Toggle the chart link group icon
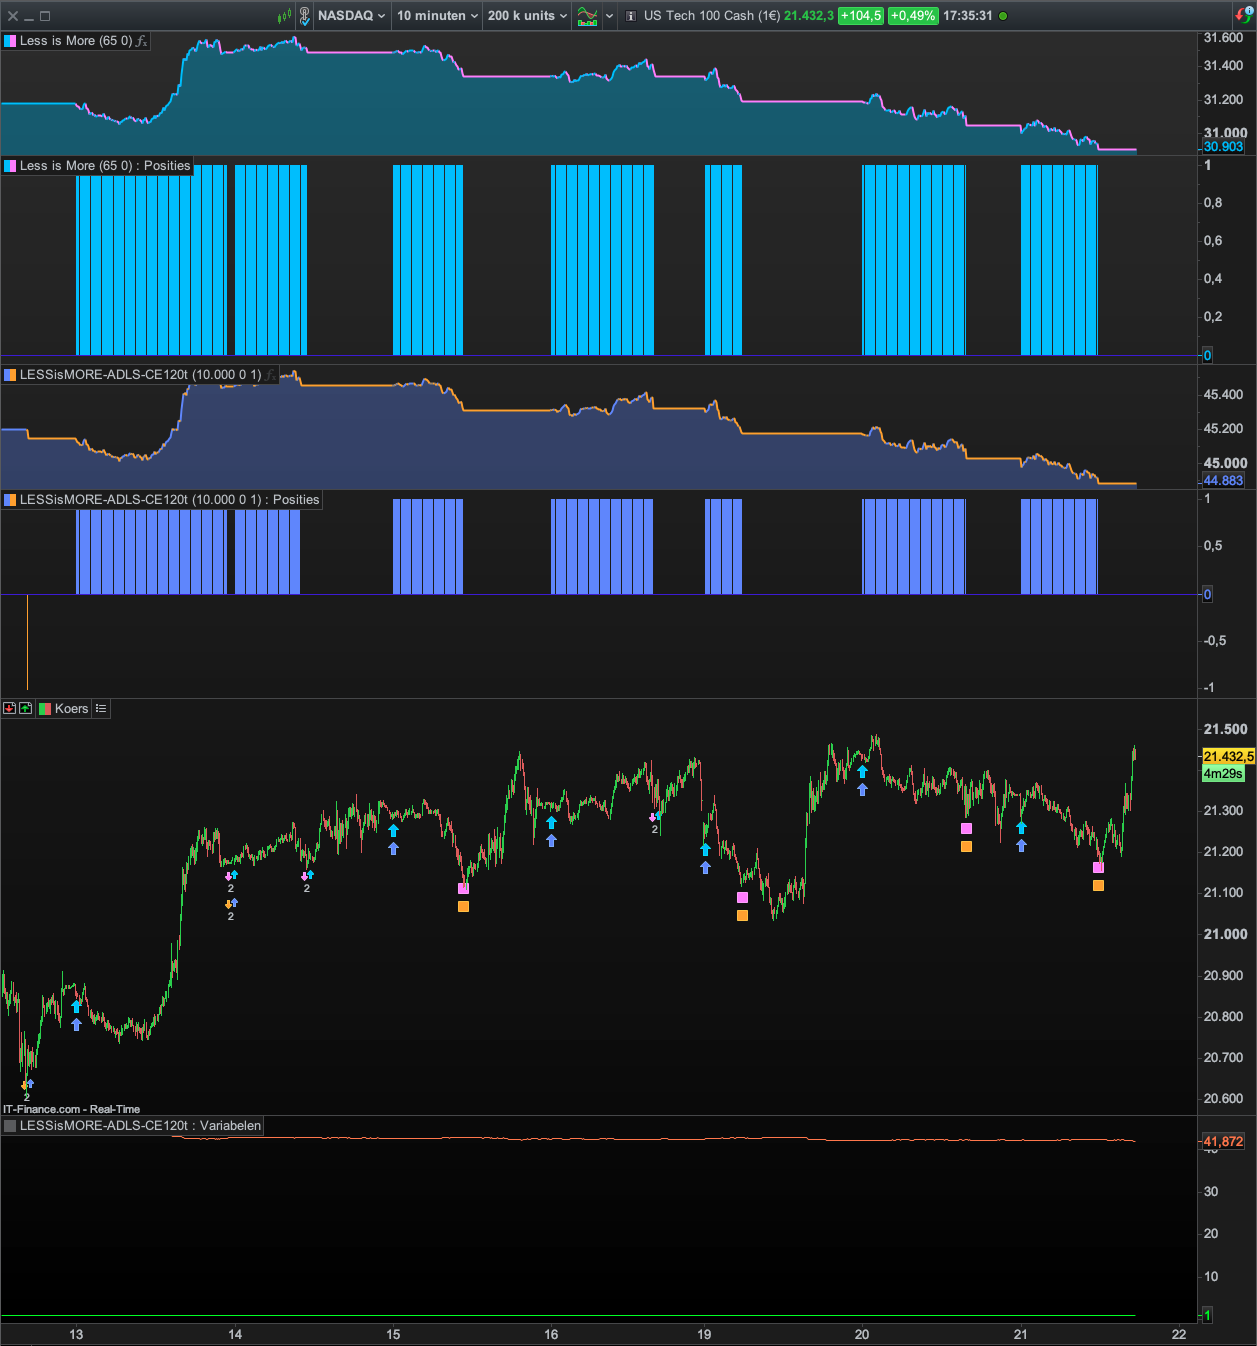This screenshot has width=1257, height=1346. (305, 16)
